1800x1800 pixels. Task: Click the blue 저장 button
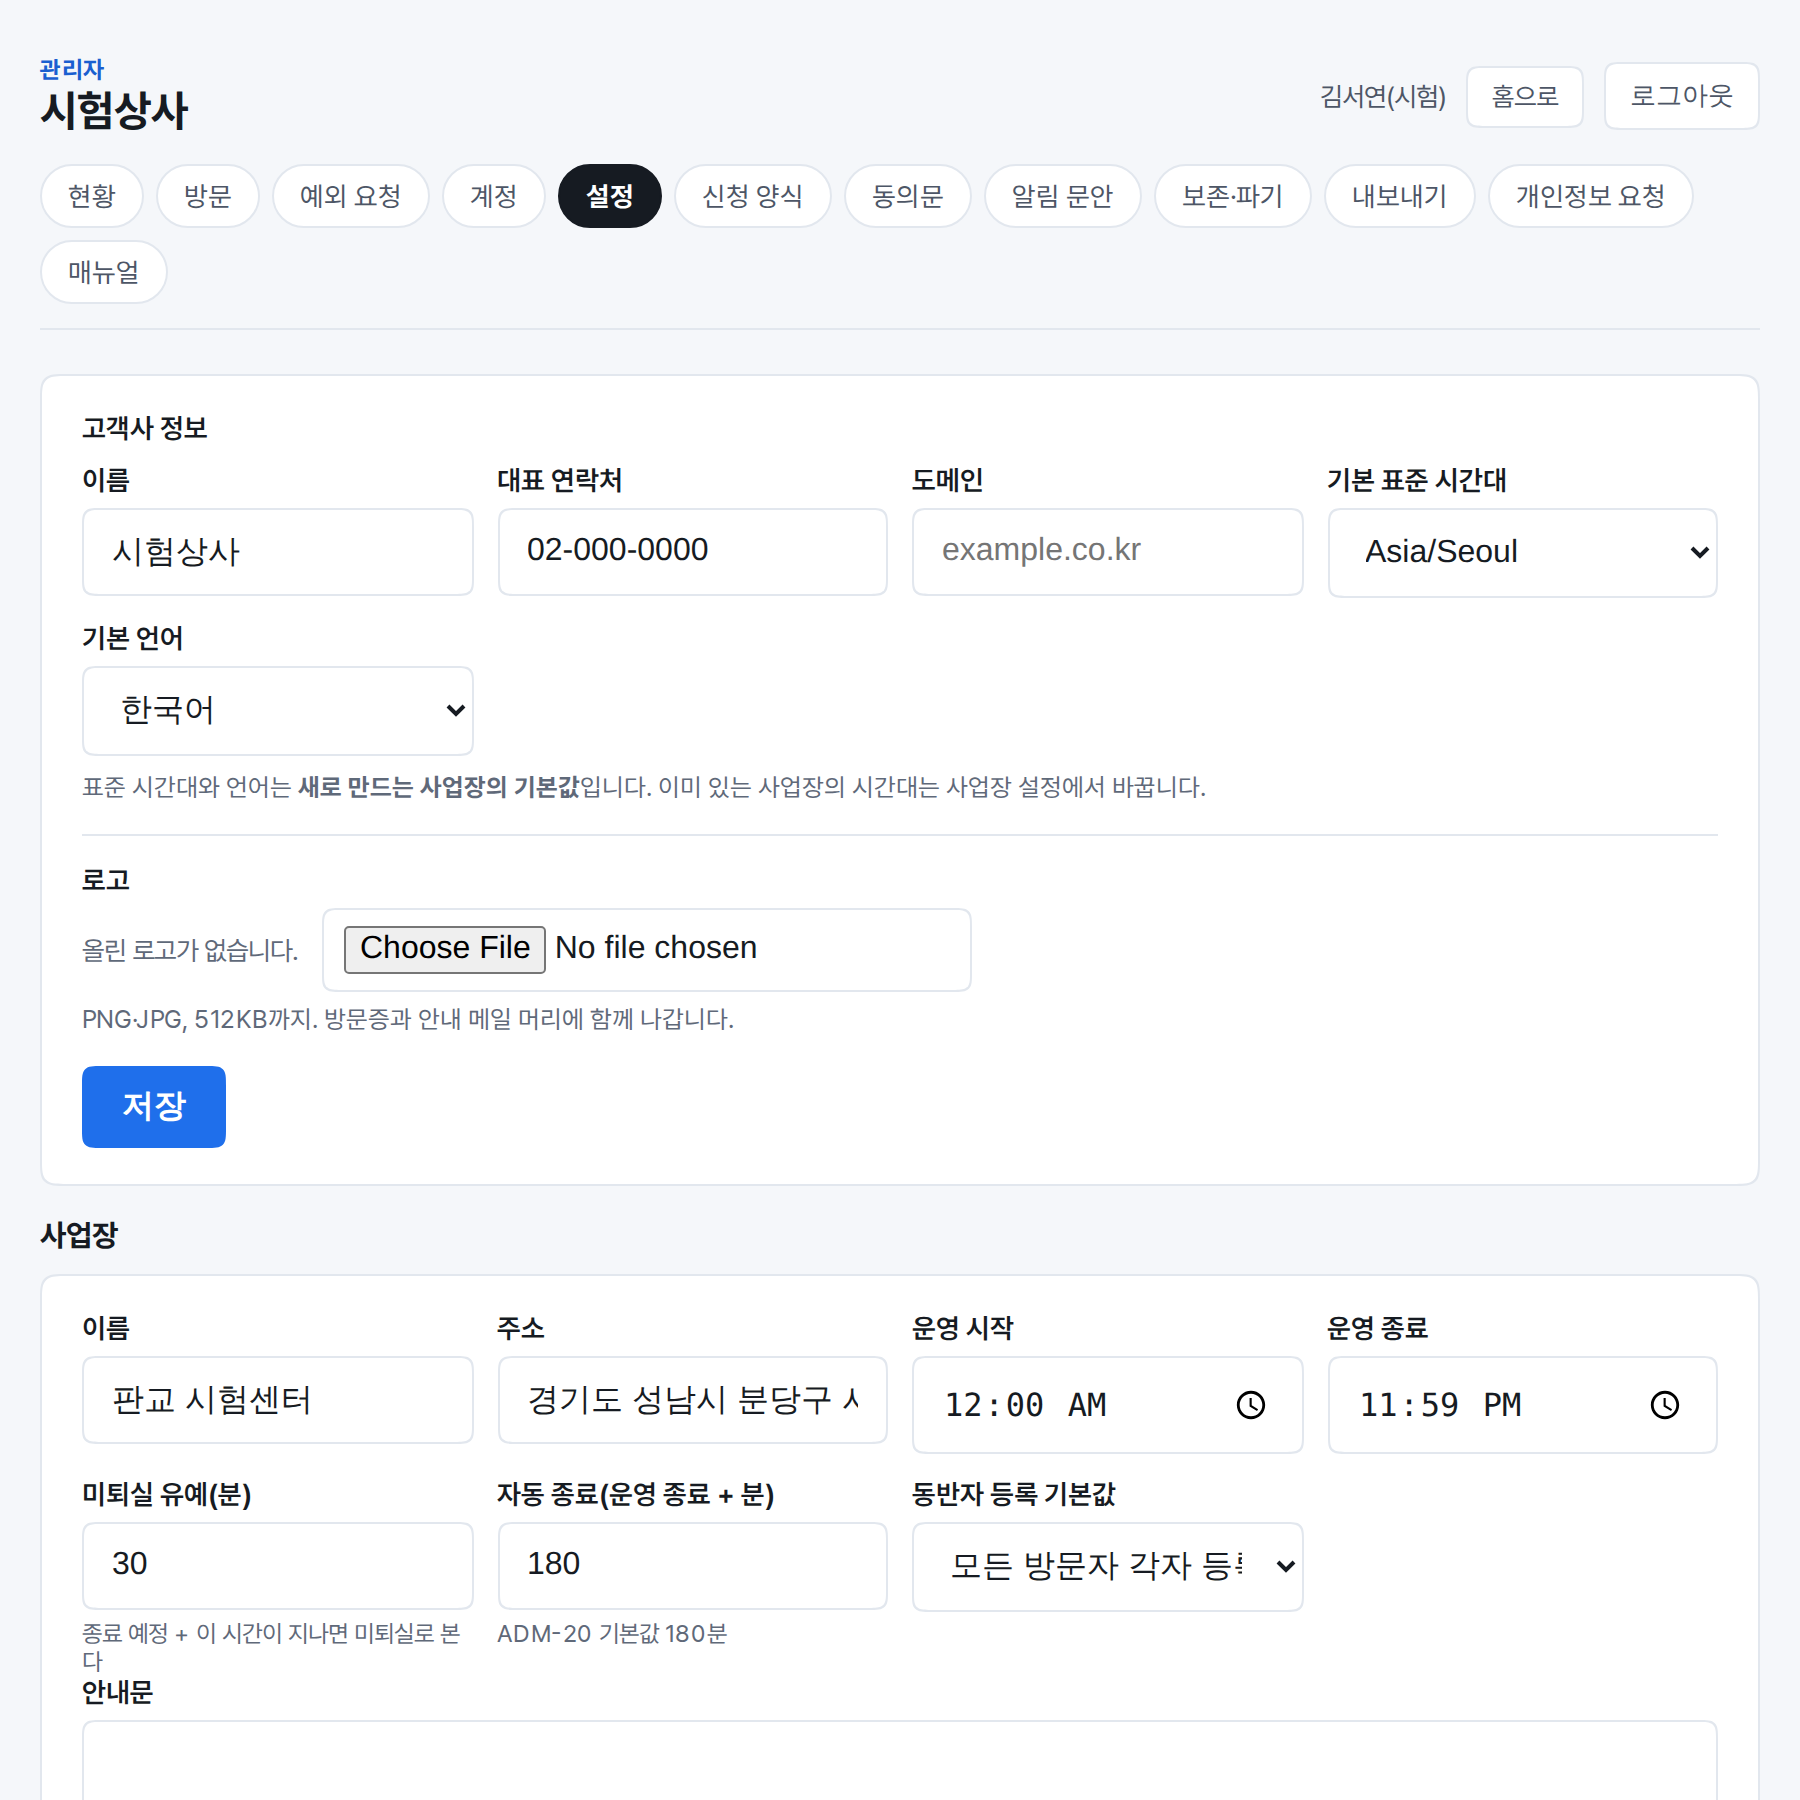[x=154, y=1106]
